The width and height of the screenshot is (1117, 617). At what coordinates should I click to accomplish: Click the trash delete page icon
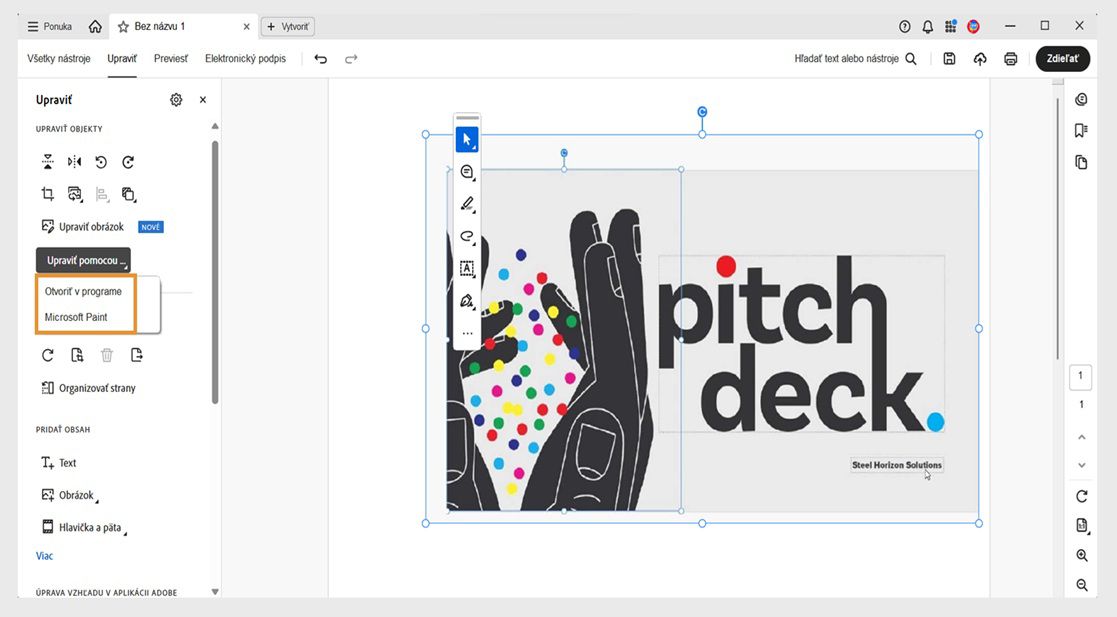click(107, 355)
